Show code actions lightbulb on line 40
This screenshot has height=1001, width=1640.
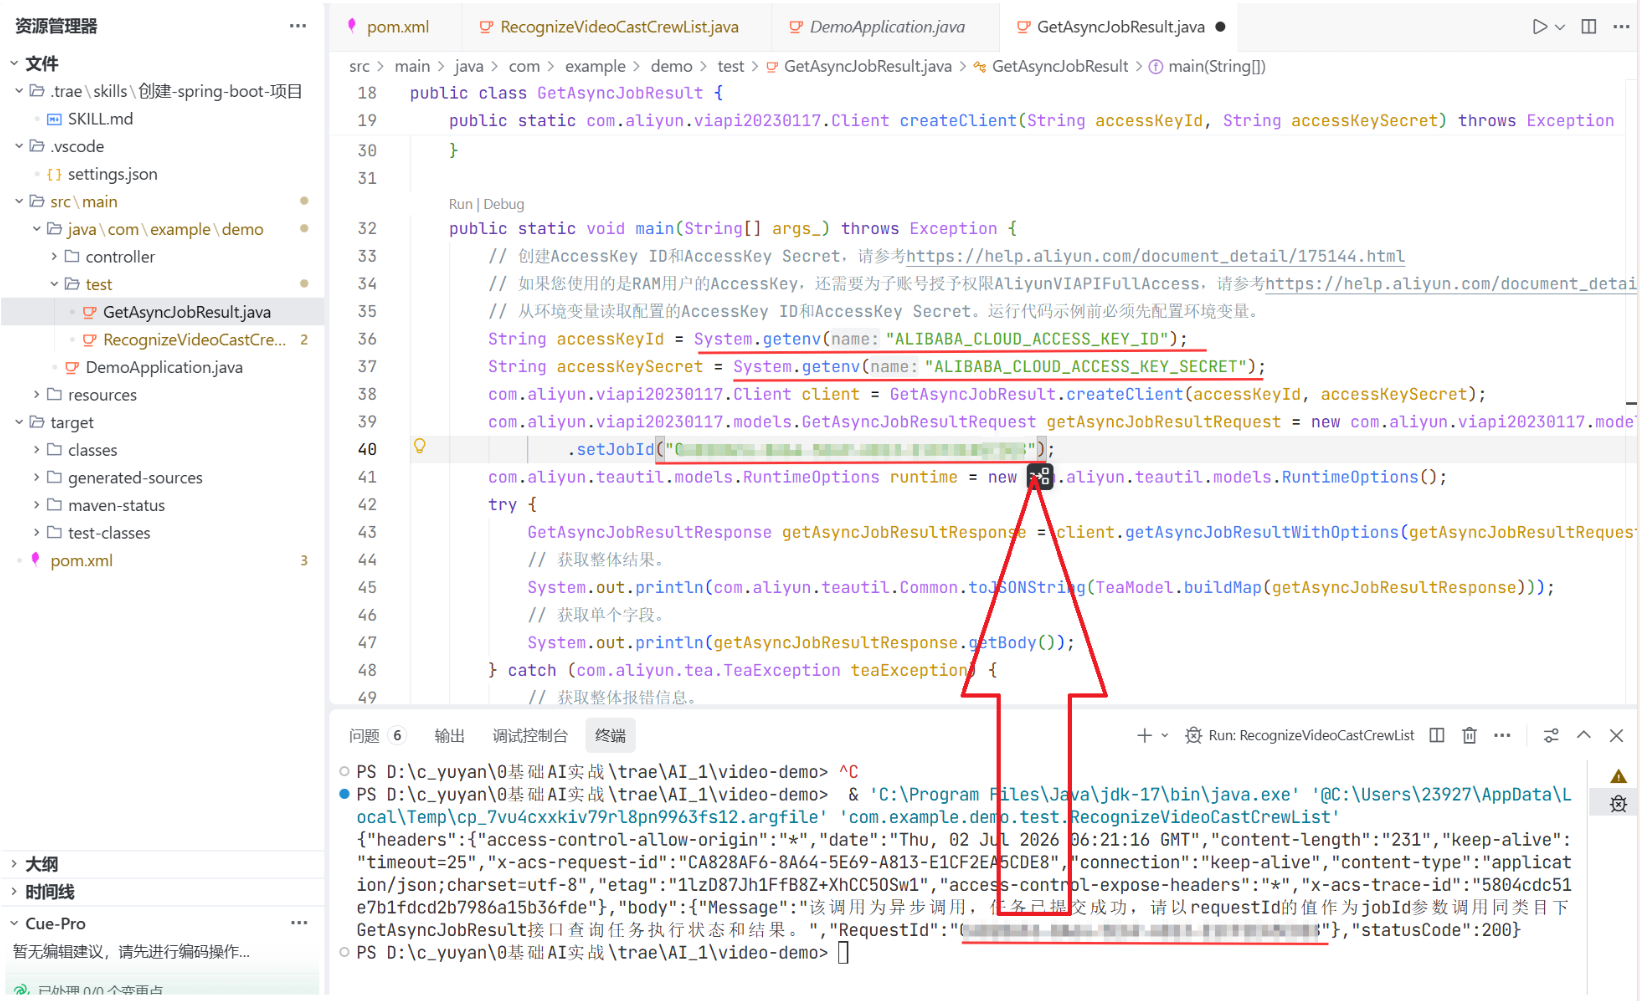(420, 446)
